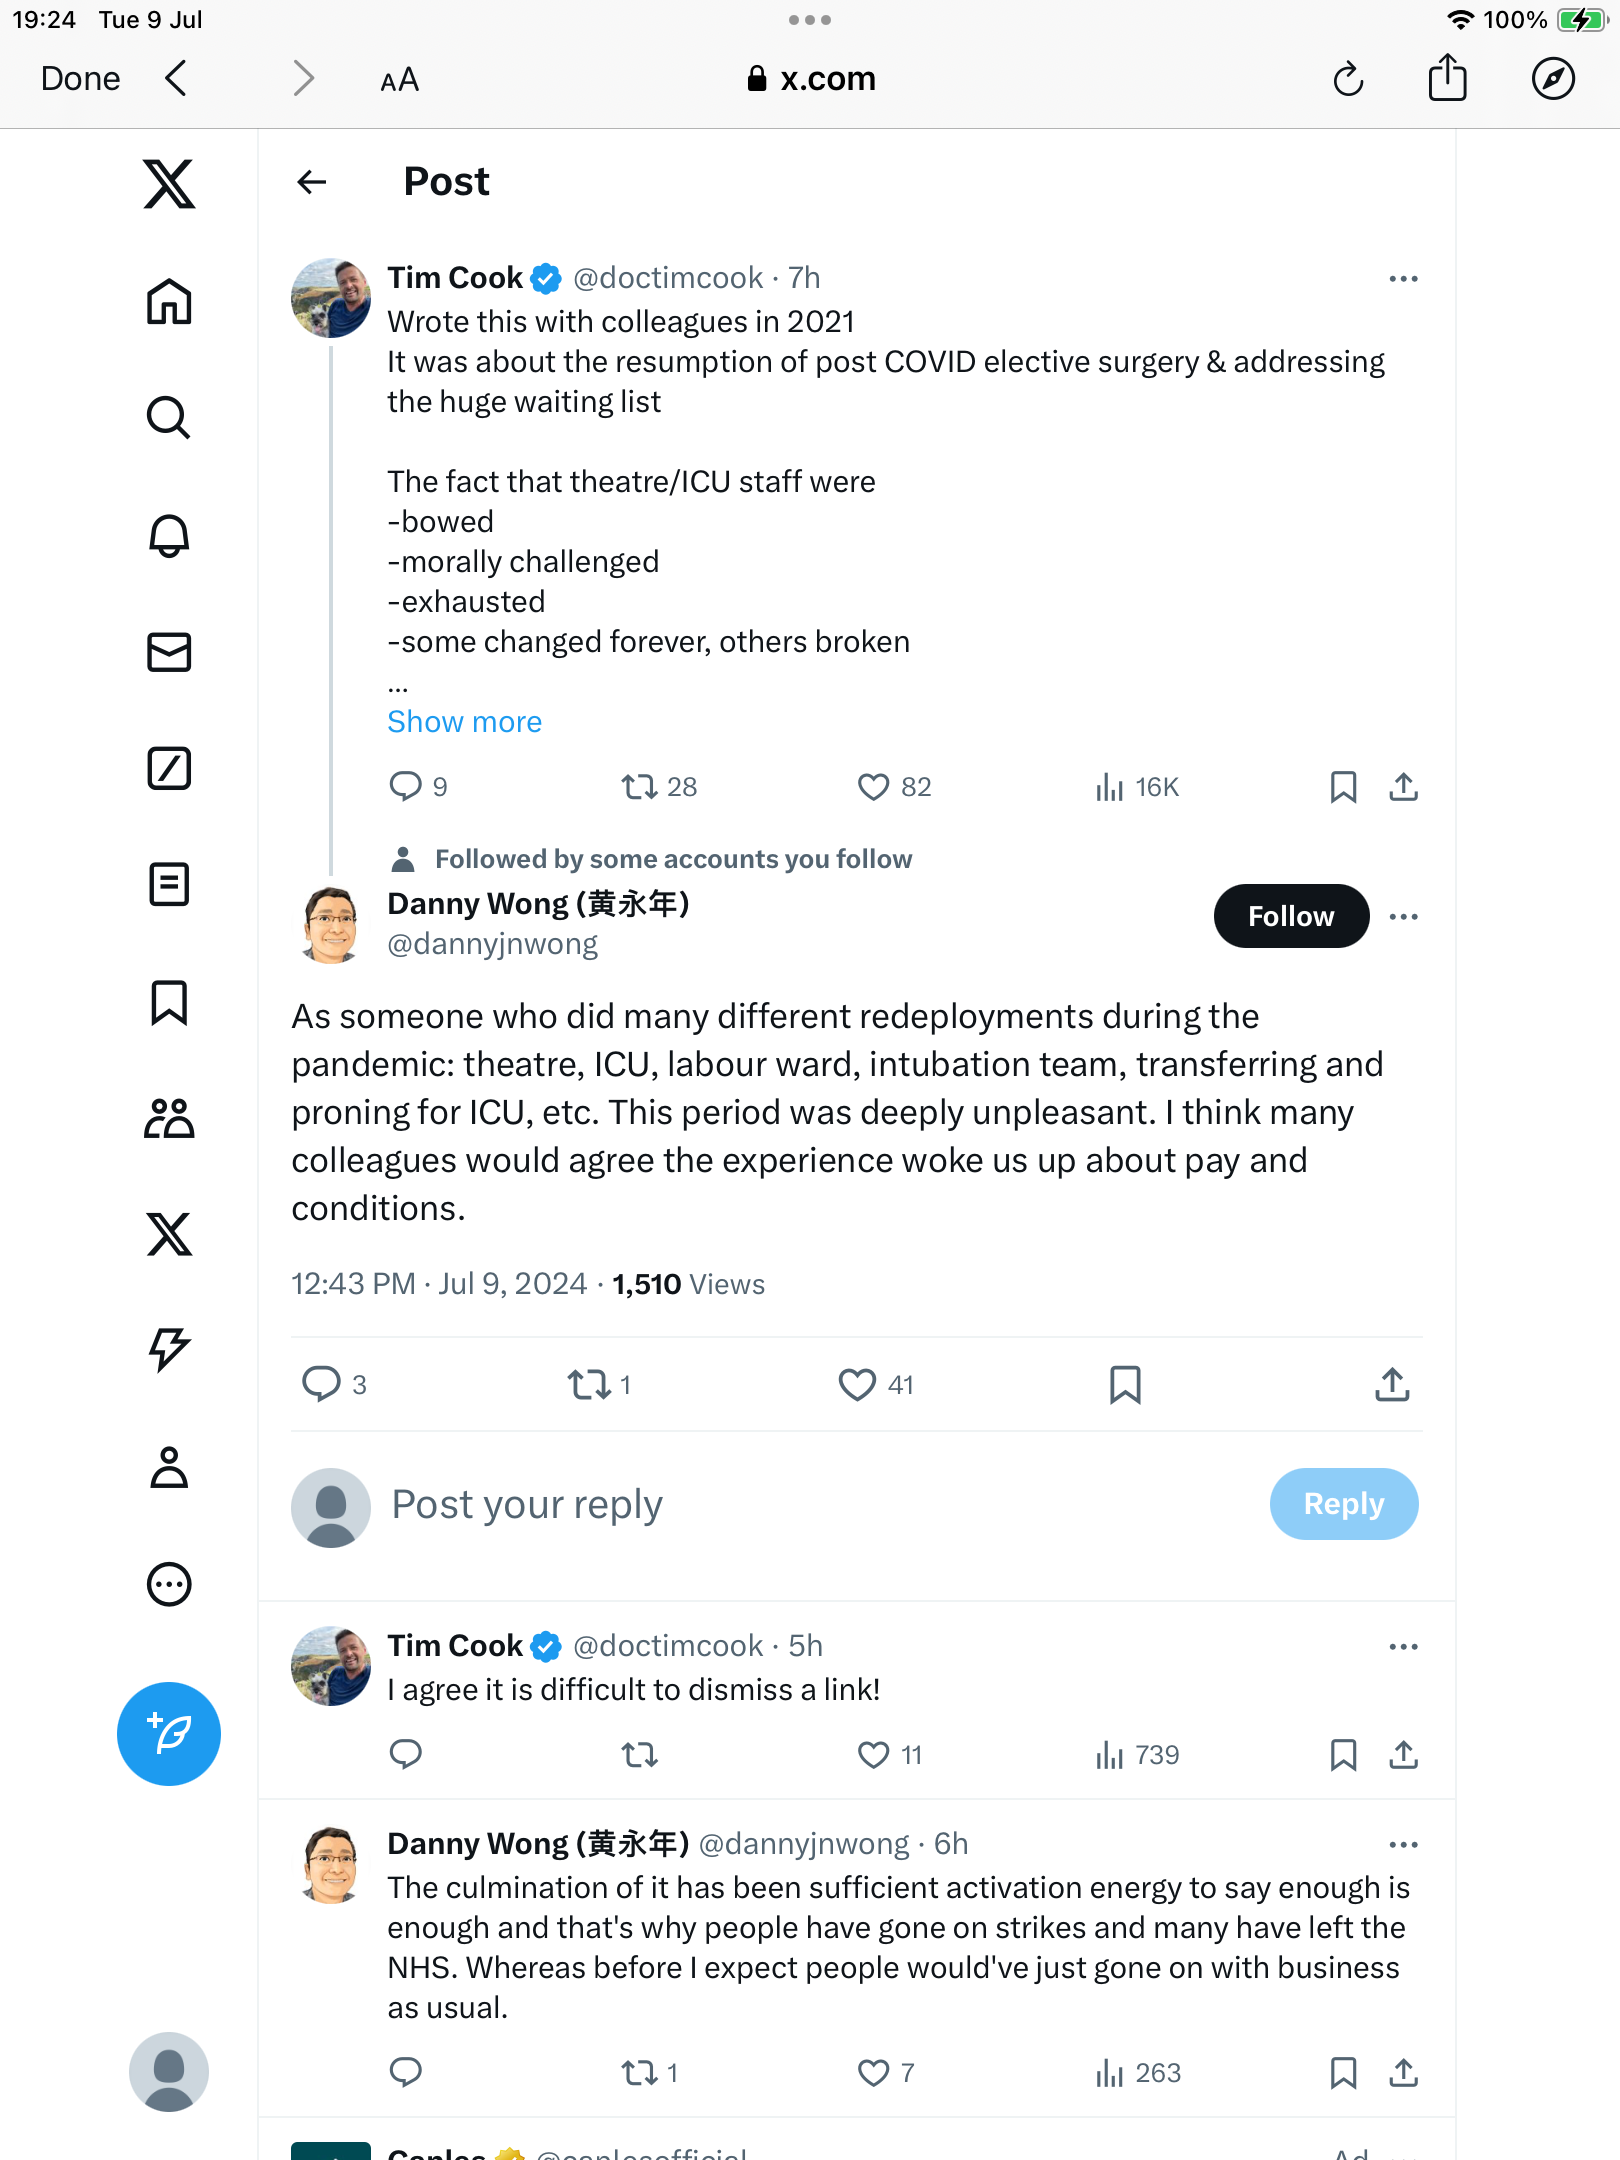Open Communities in the sidebar
Viewport: 1620px width, 2160px height.
[x=169, y=1118]
